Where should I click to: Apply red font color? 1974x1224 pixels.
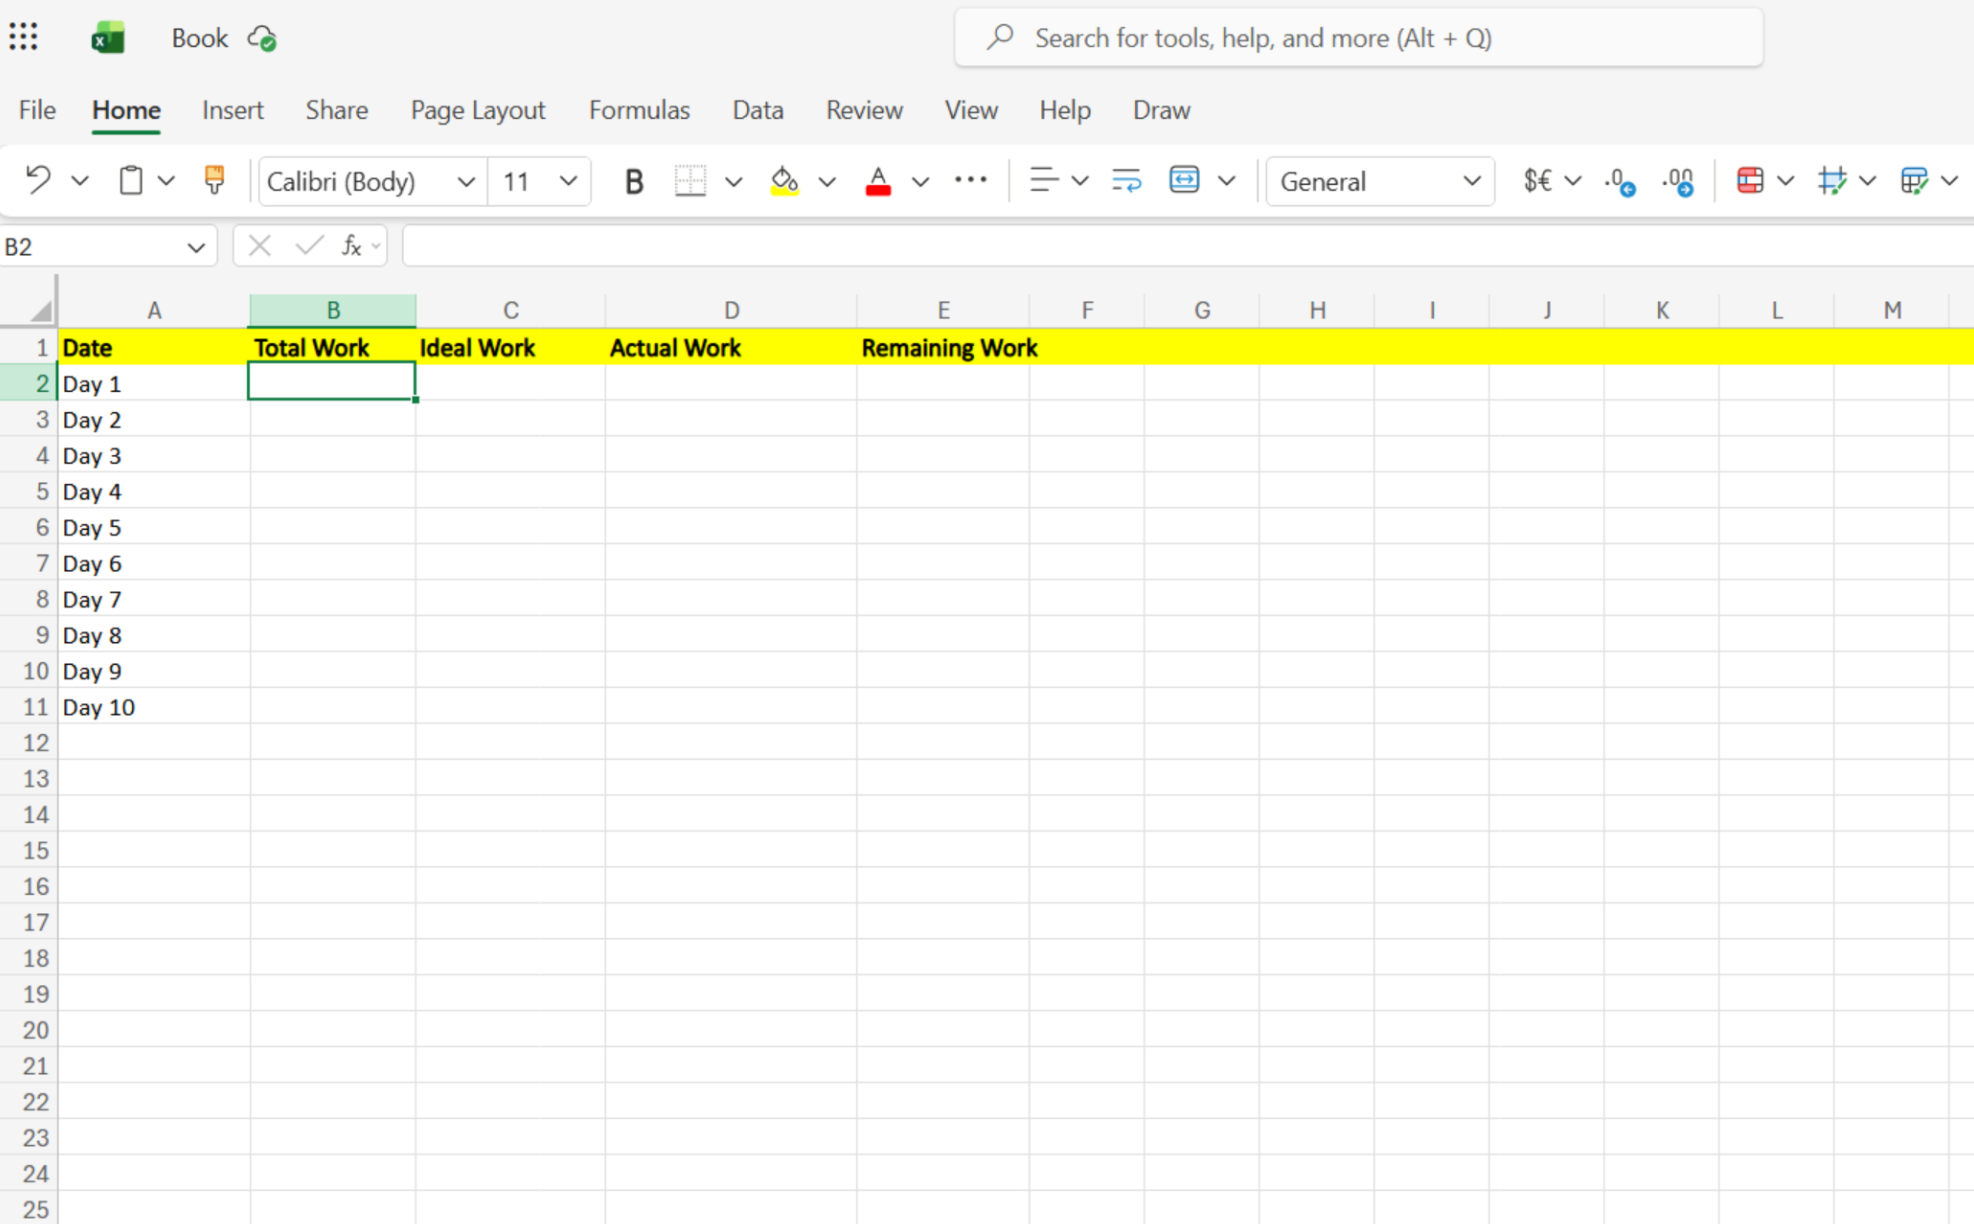tap(878, 181)
